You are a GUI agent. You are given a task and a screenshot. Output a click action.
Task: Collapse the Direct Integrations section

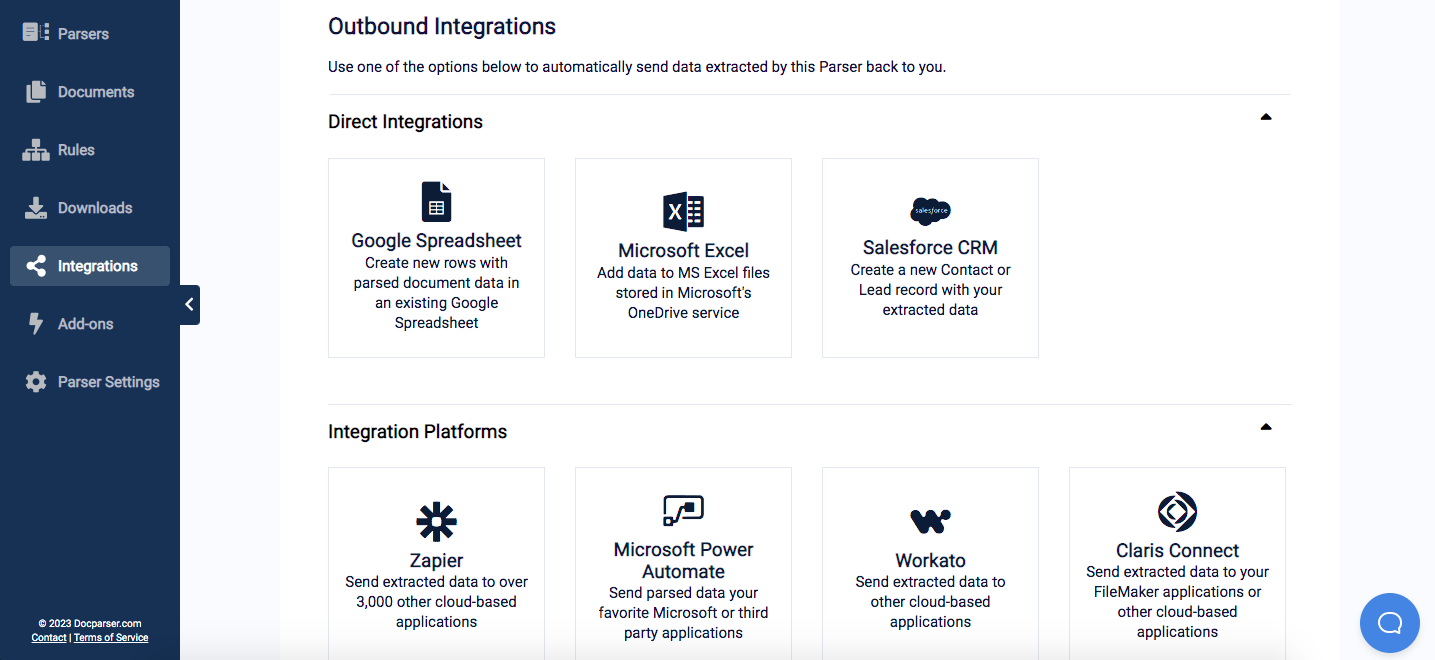1266,117
